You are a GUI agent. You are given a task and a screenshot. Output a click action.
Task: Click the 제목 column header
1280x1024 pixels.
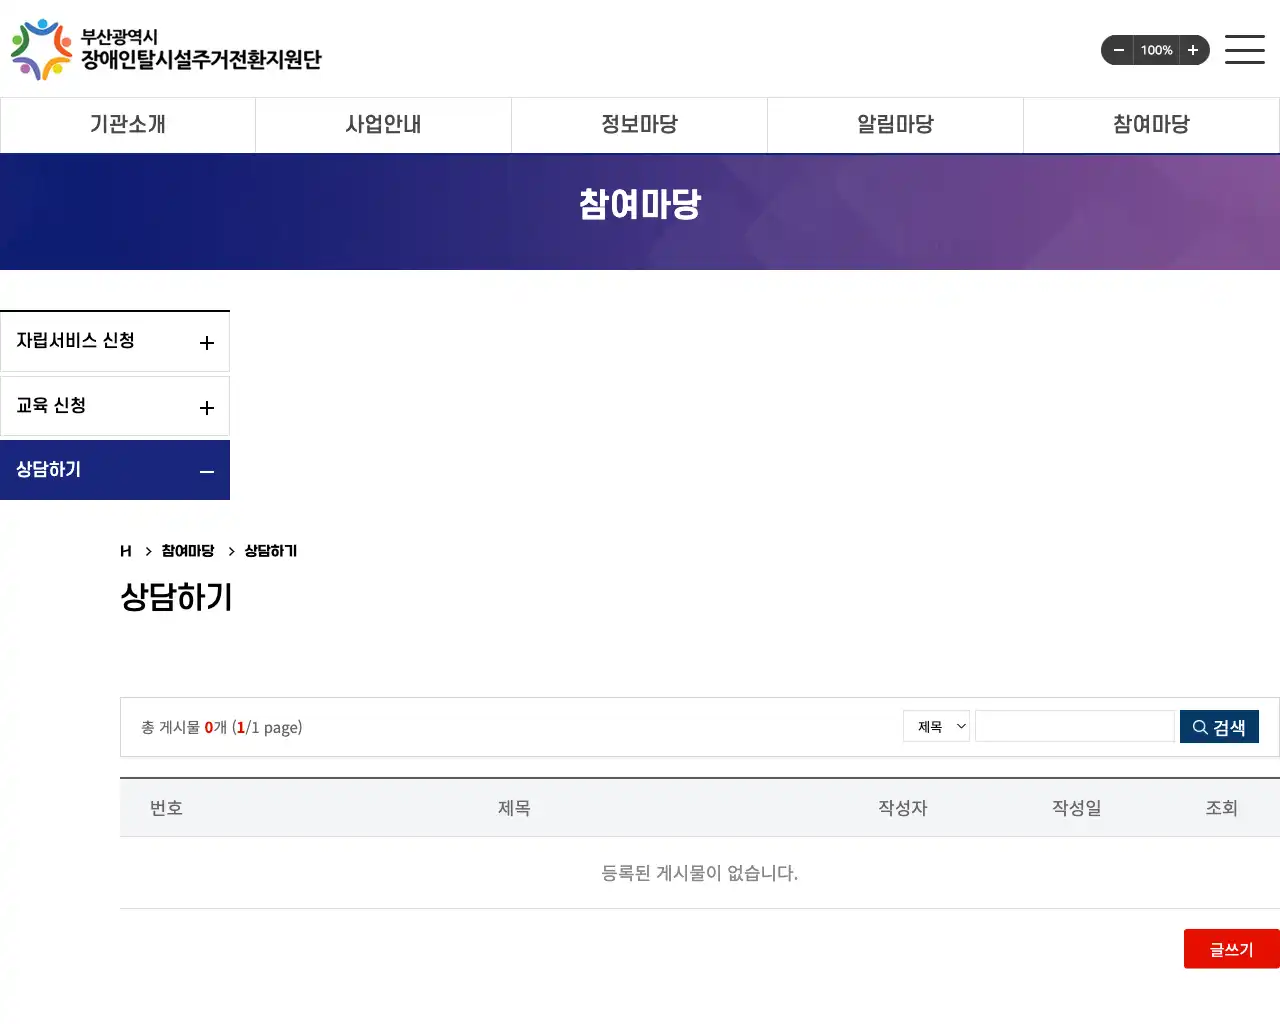(514, 808)
